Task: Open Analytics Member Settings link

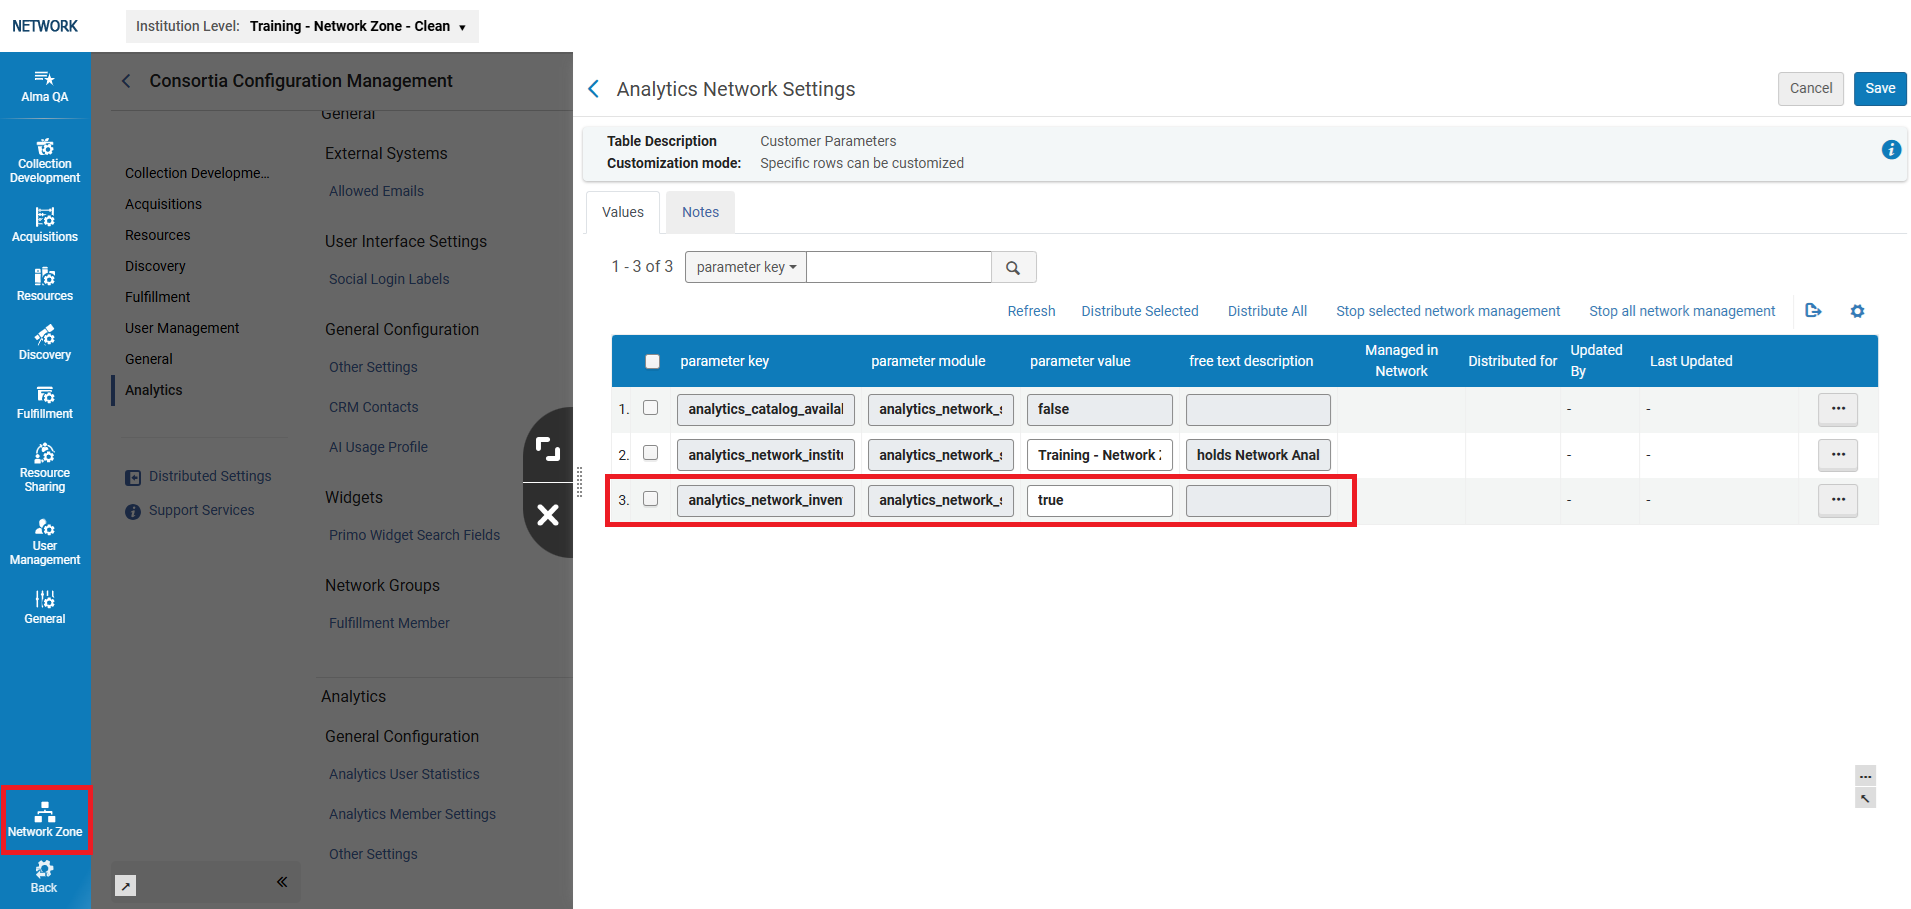Action: pos(412,814)
